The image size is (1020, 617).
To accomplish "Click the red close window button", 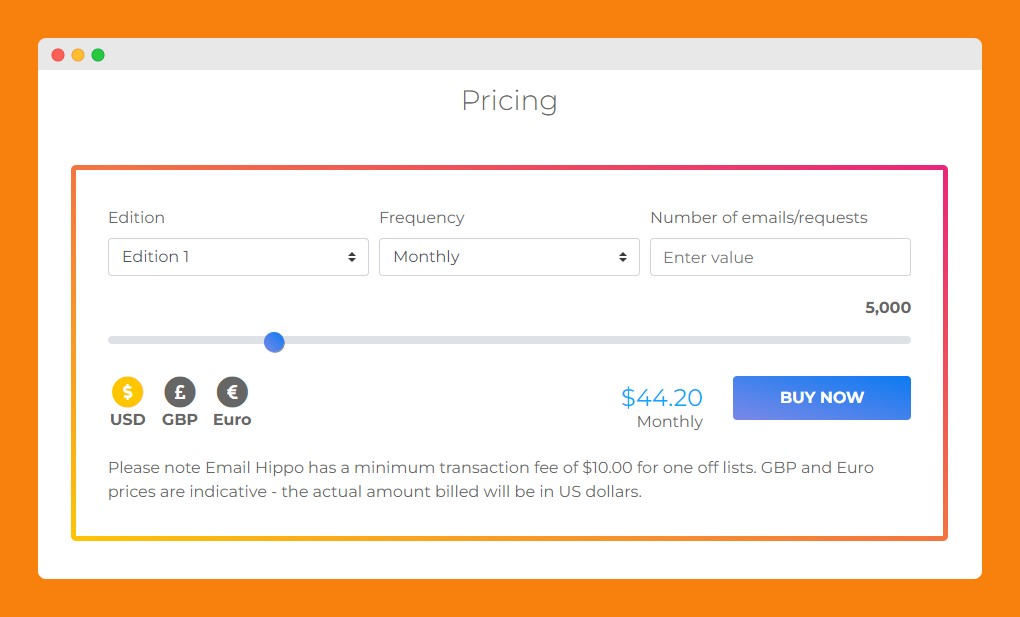I will (58, 55).
